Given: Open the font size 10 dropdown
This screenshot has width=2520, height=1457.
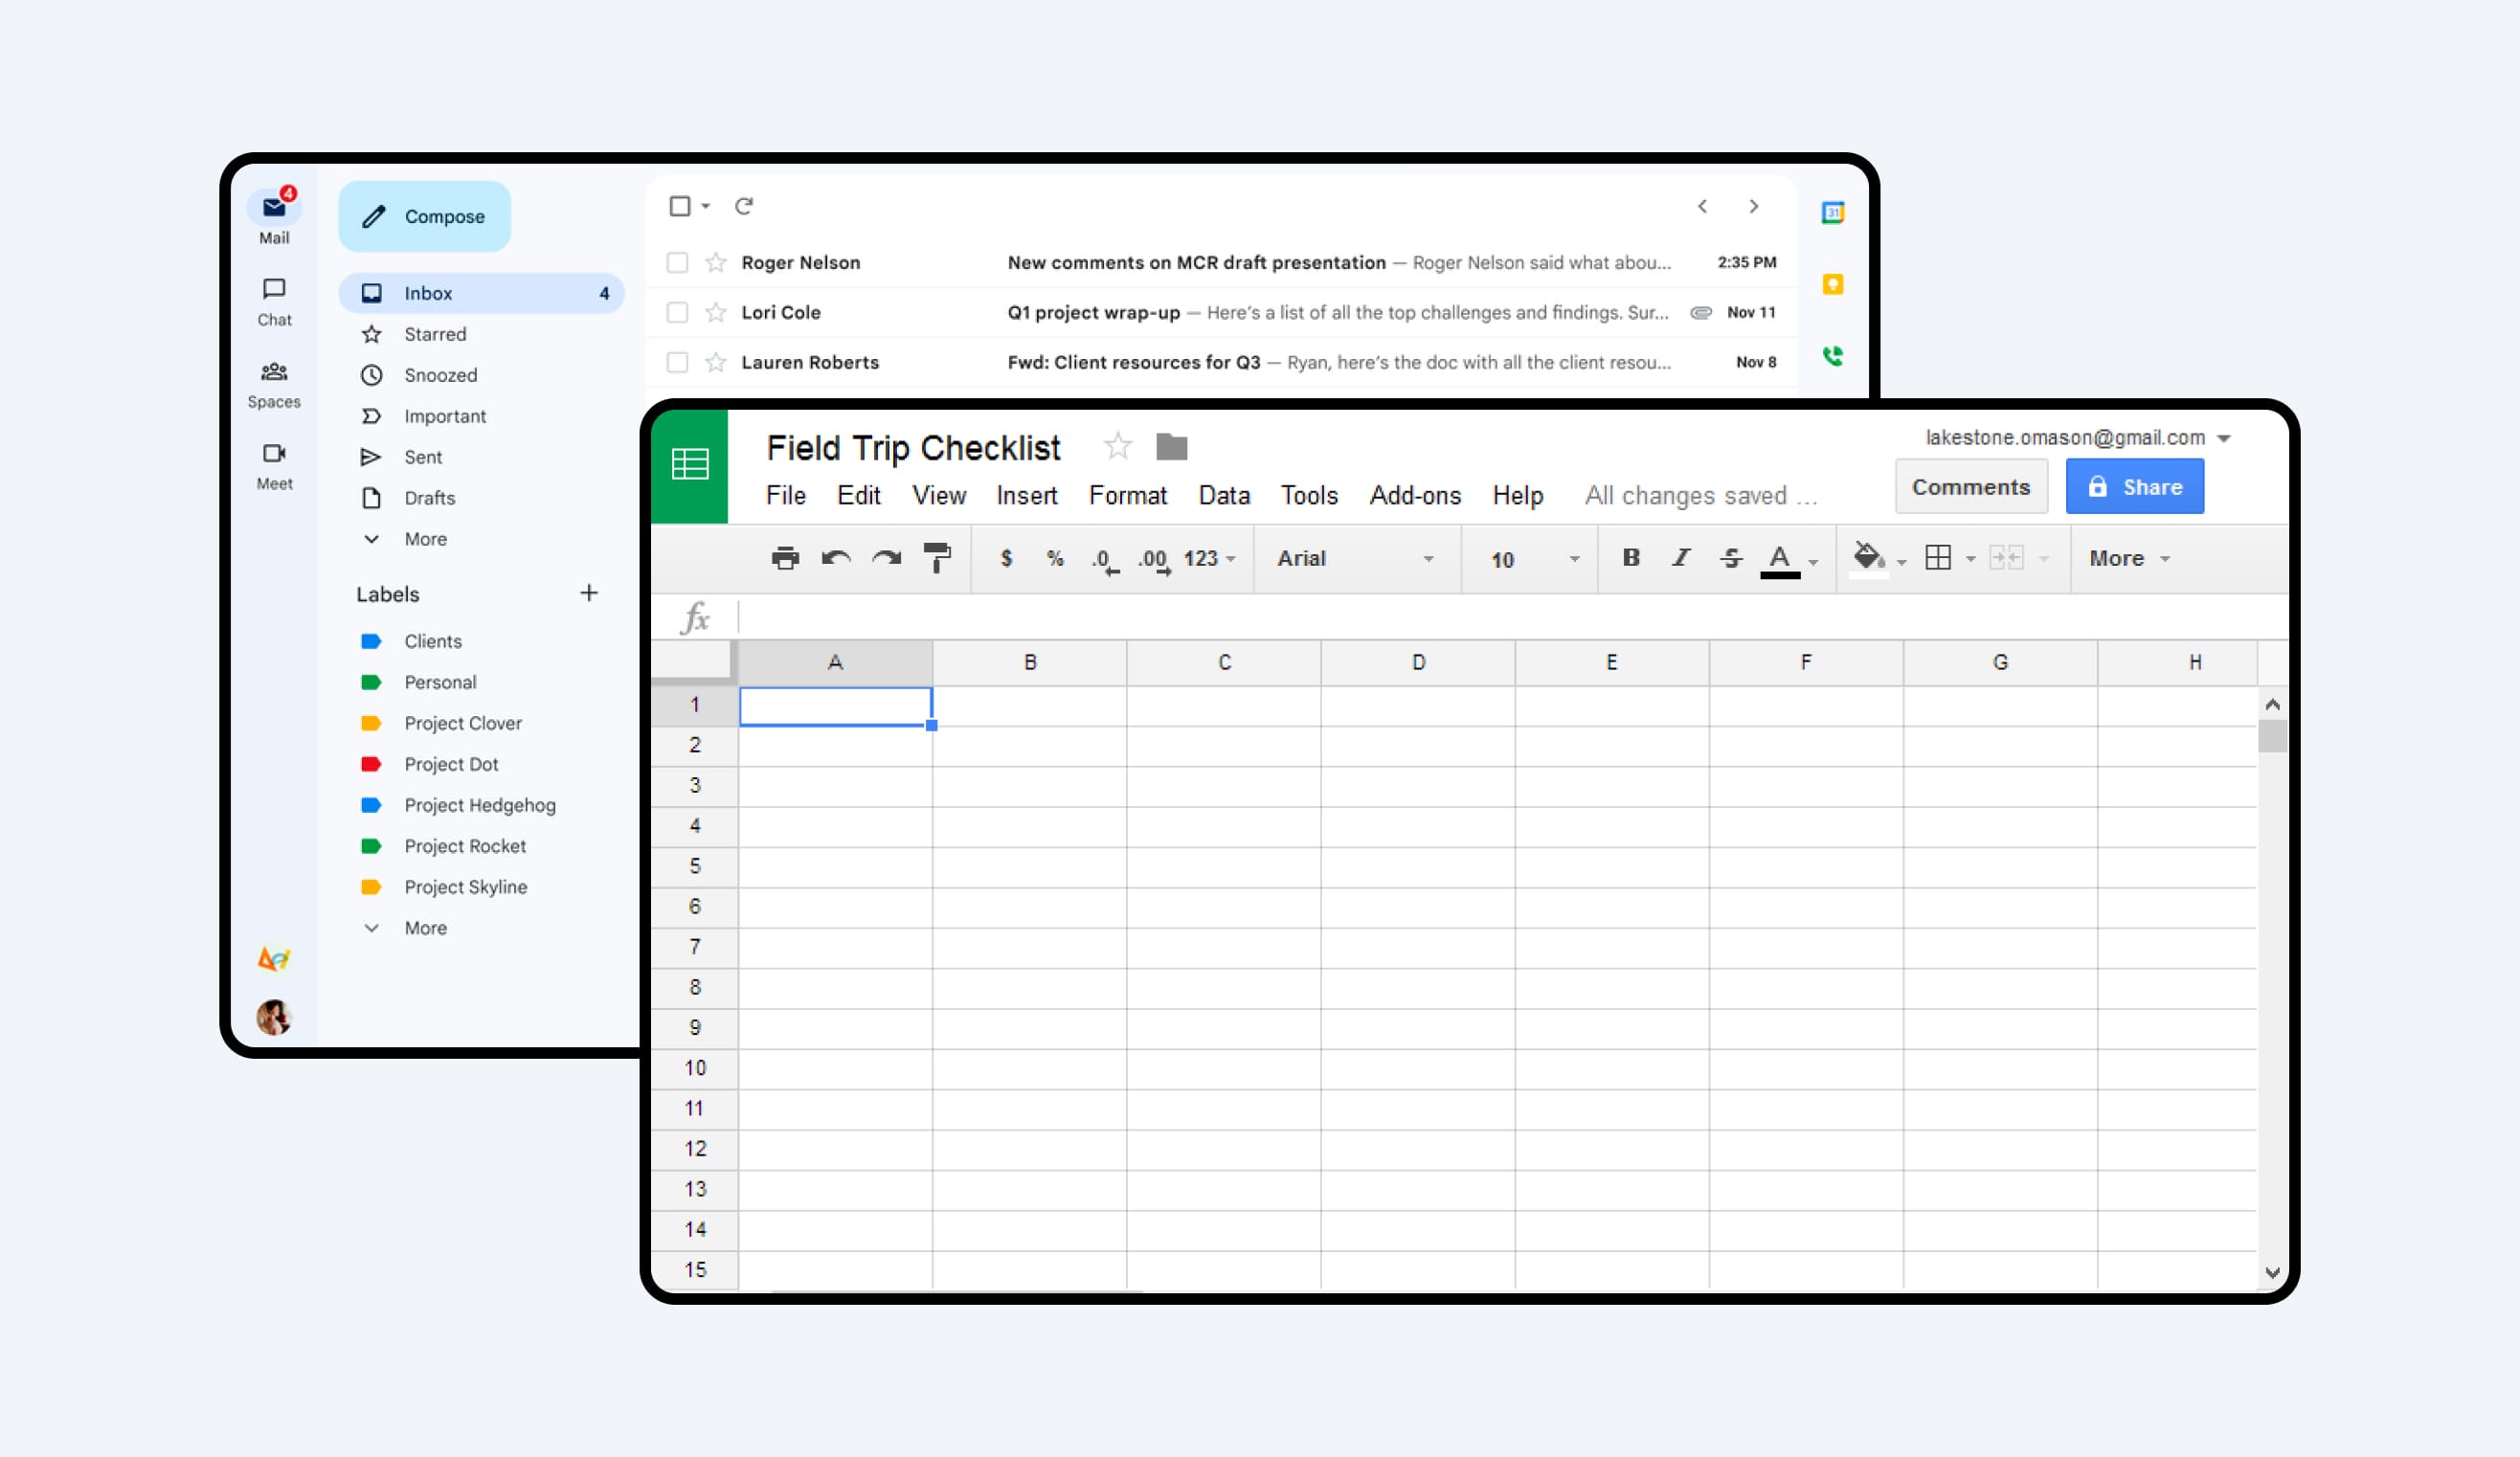Looking at the screenshot, I should (x=1534, y=559).
